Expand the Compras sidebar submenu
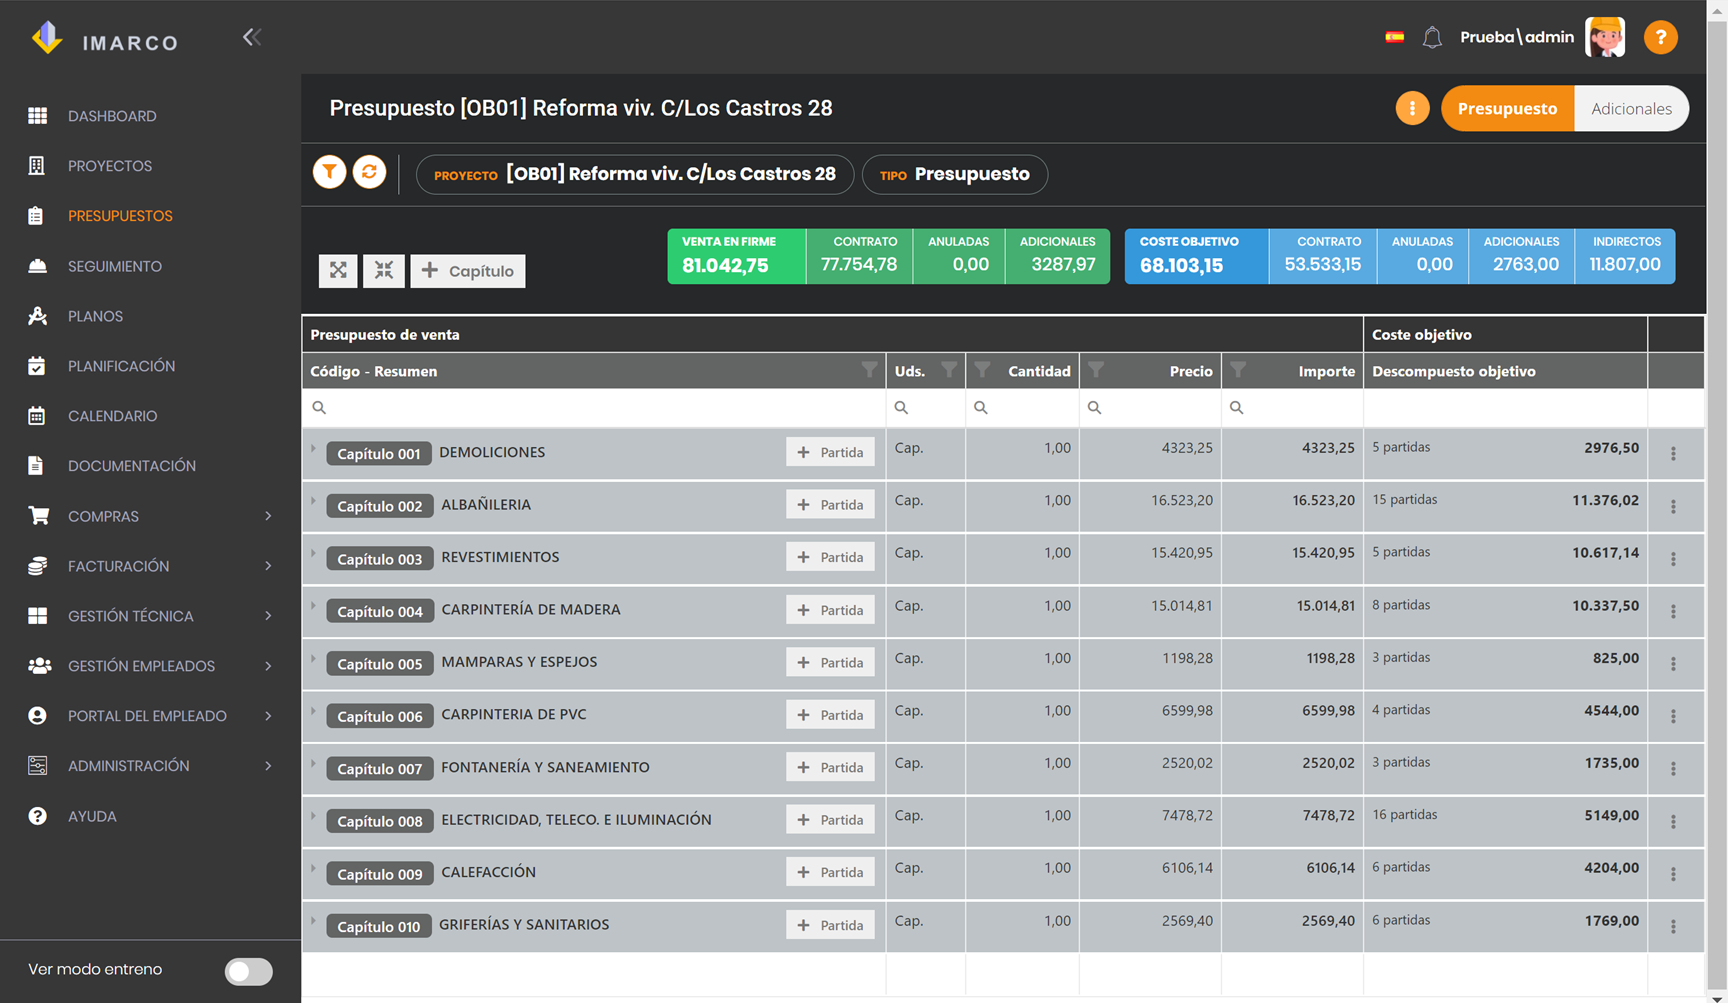 tap(268, 516)
